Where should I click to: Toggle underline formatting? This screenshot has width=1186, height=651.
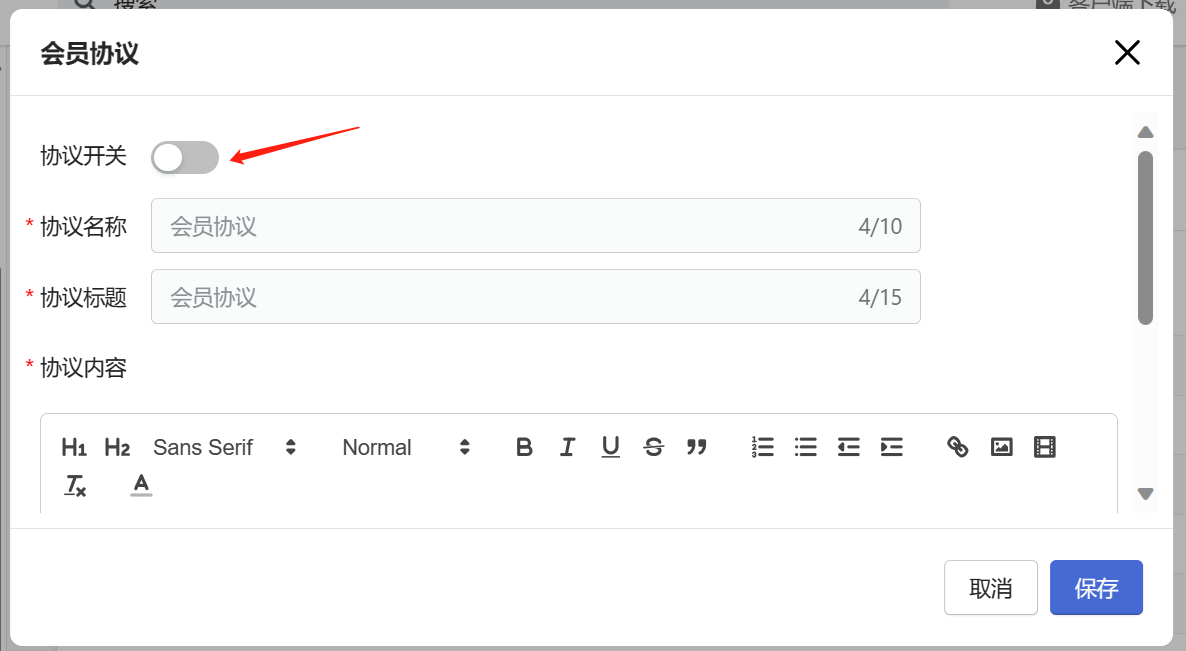pos(610,448)
